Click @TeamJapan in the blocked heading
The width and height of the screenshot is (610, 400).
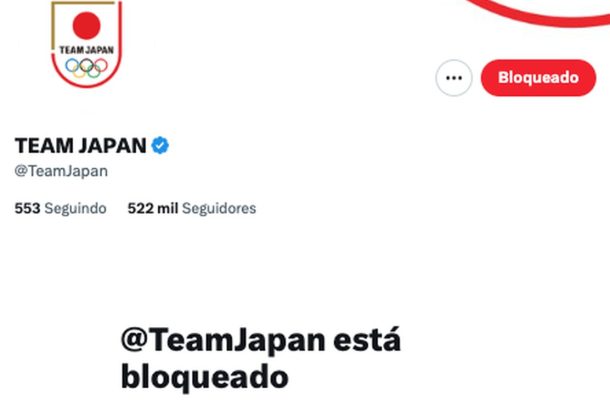[223, 340]
